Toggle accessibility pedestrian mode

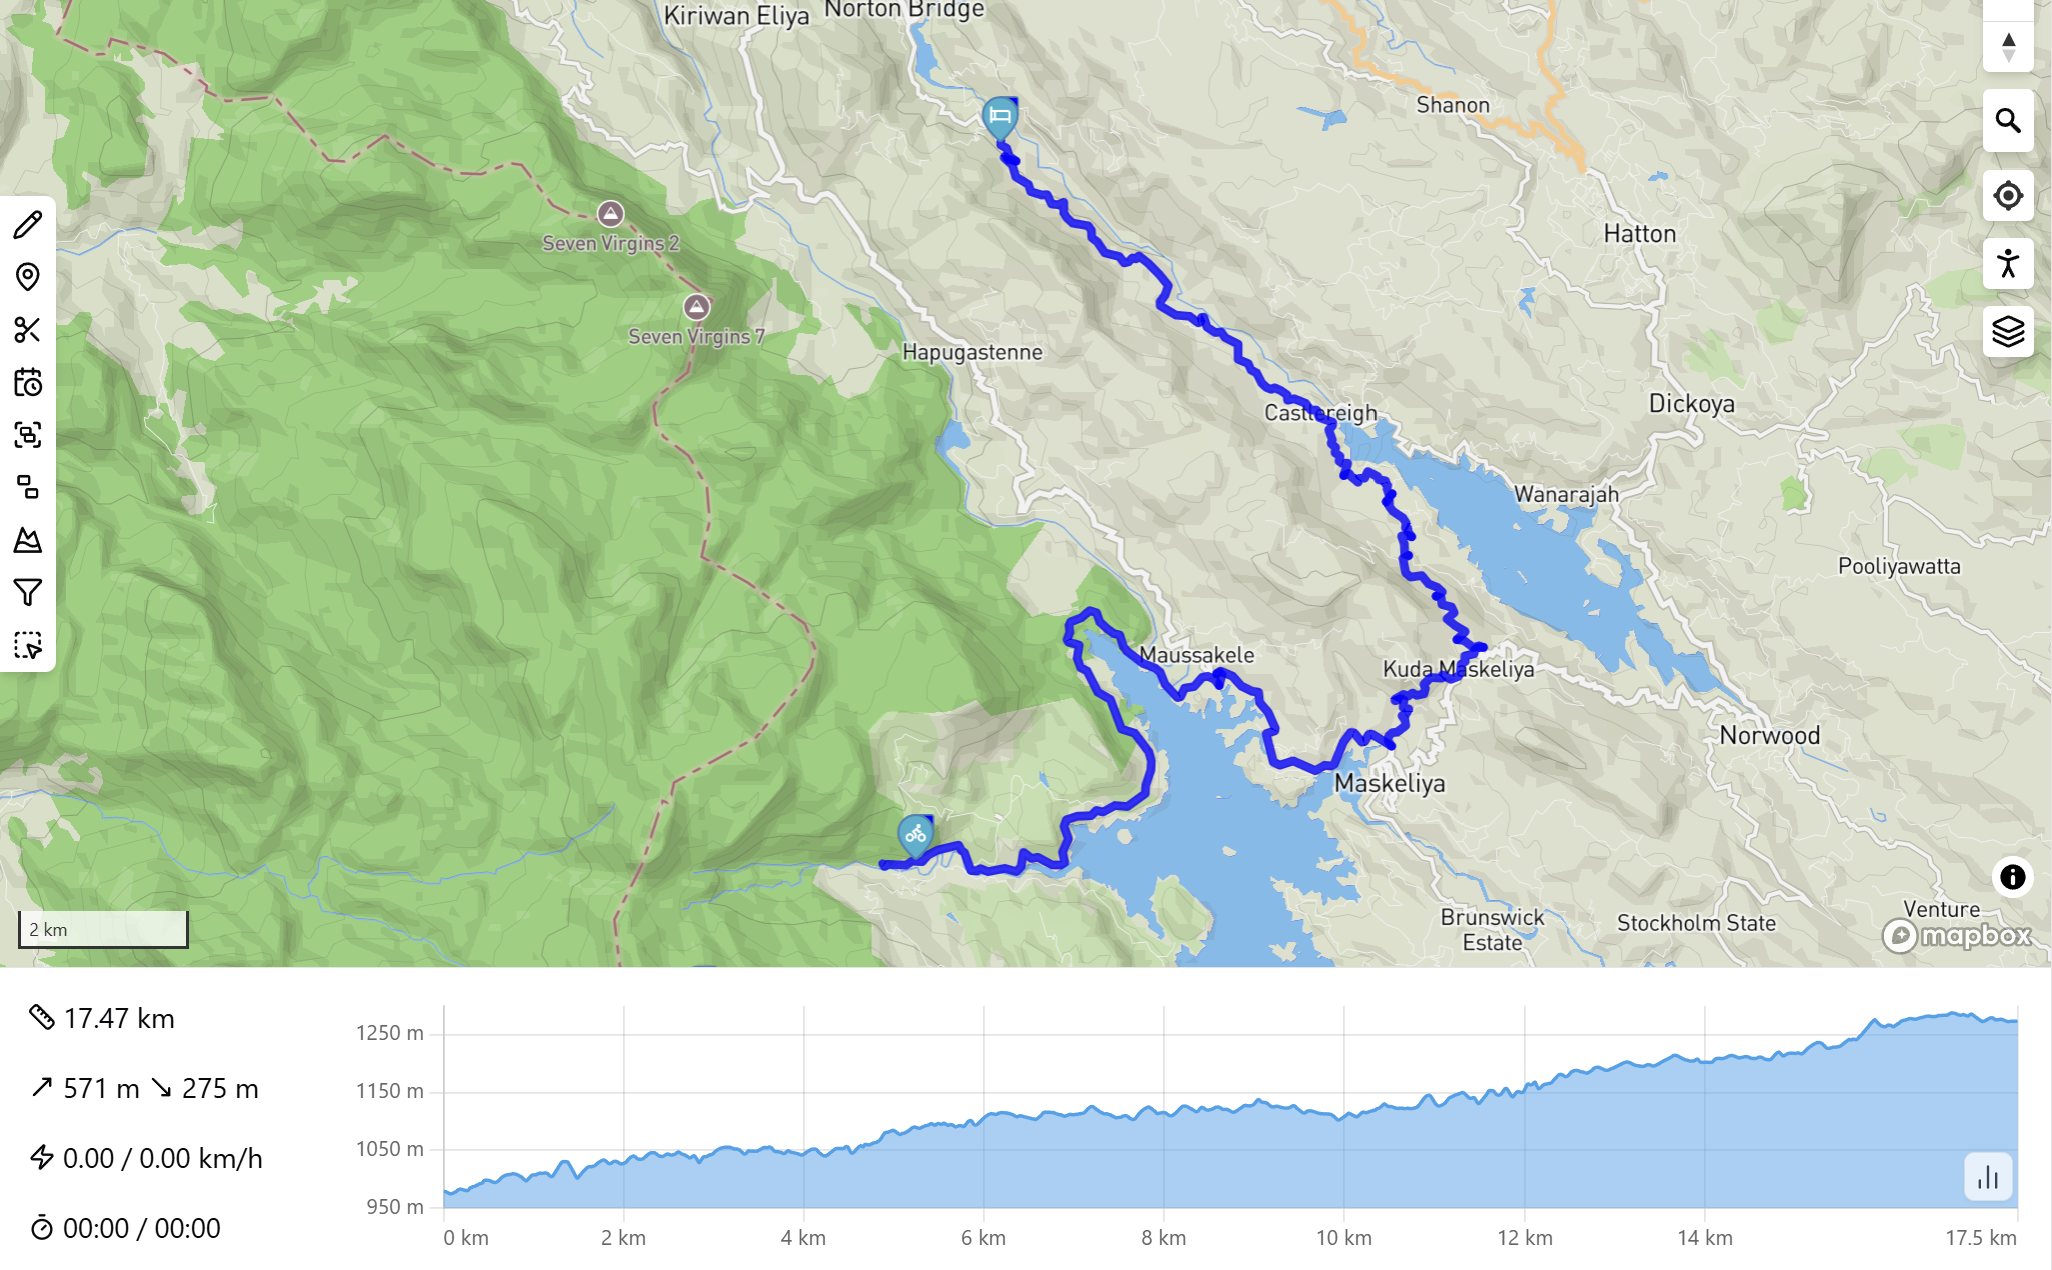(x=2009, y=264)
